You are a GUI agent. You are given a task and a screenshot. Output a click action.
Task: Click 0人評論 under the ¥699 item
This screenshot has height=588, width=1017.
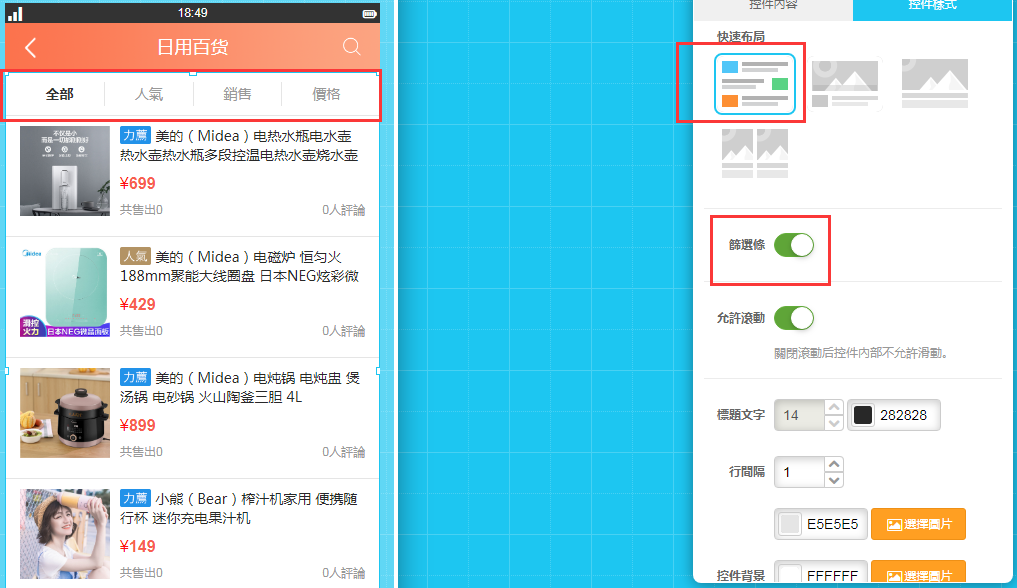click(x=344, y=210)
